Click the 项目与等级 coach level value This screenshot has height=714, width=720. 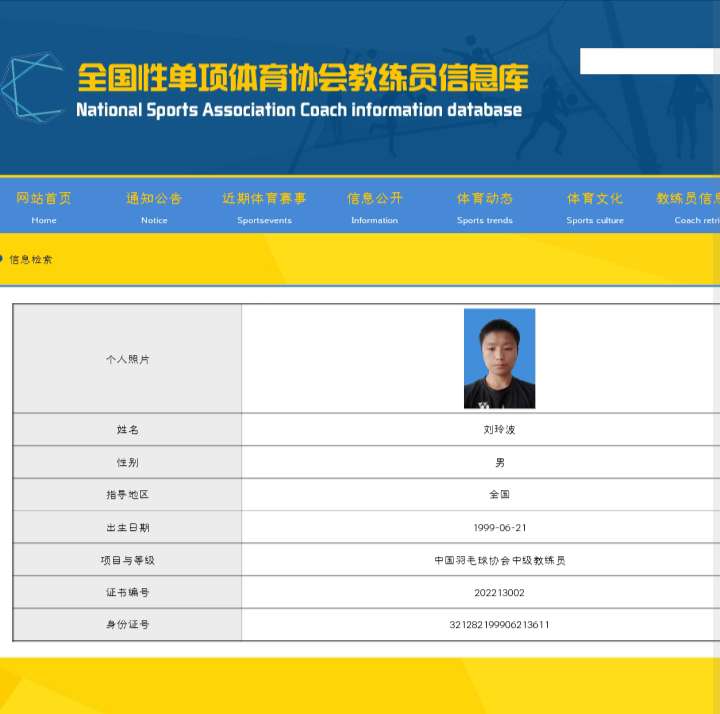click(499, 560)
